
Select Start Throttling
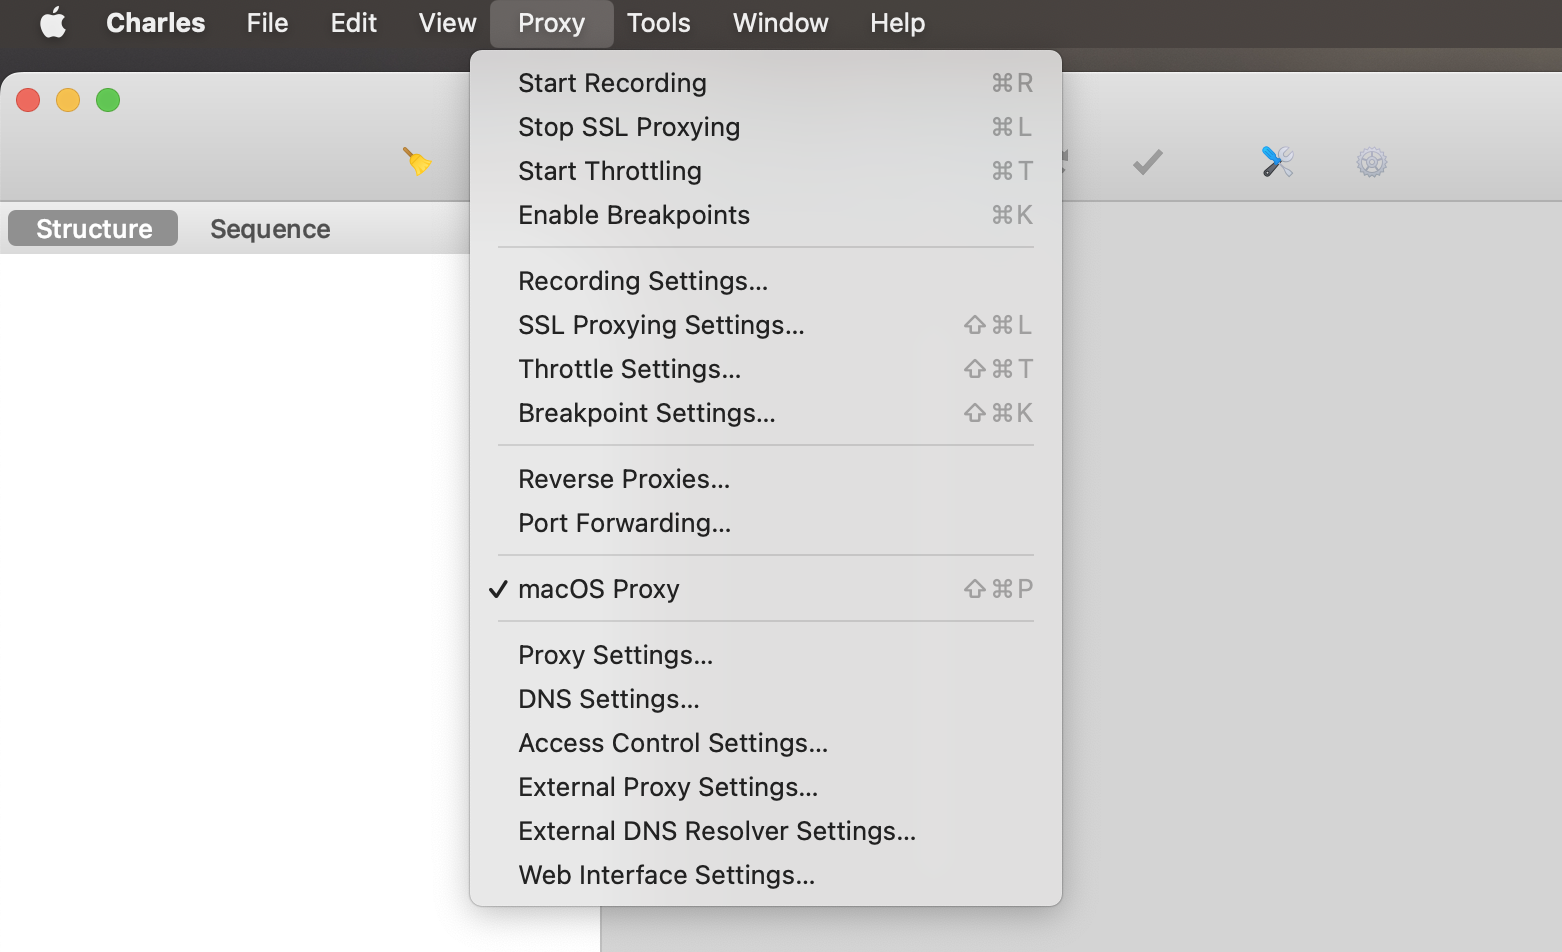[766, 171]
